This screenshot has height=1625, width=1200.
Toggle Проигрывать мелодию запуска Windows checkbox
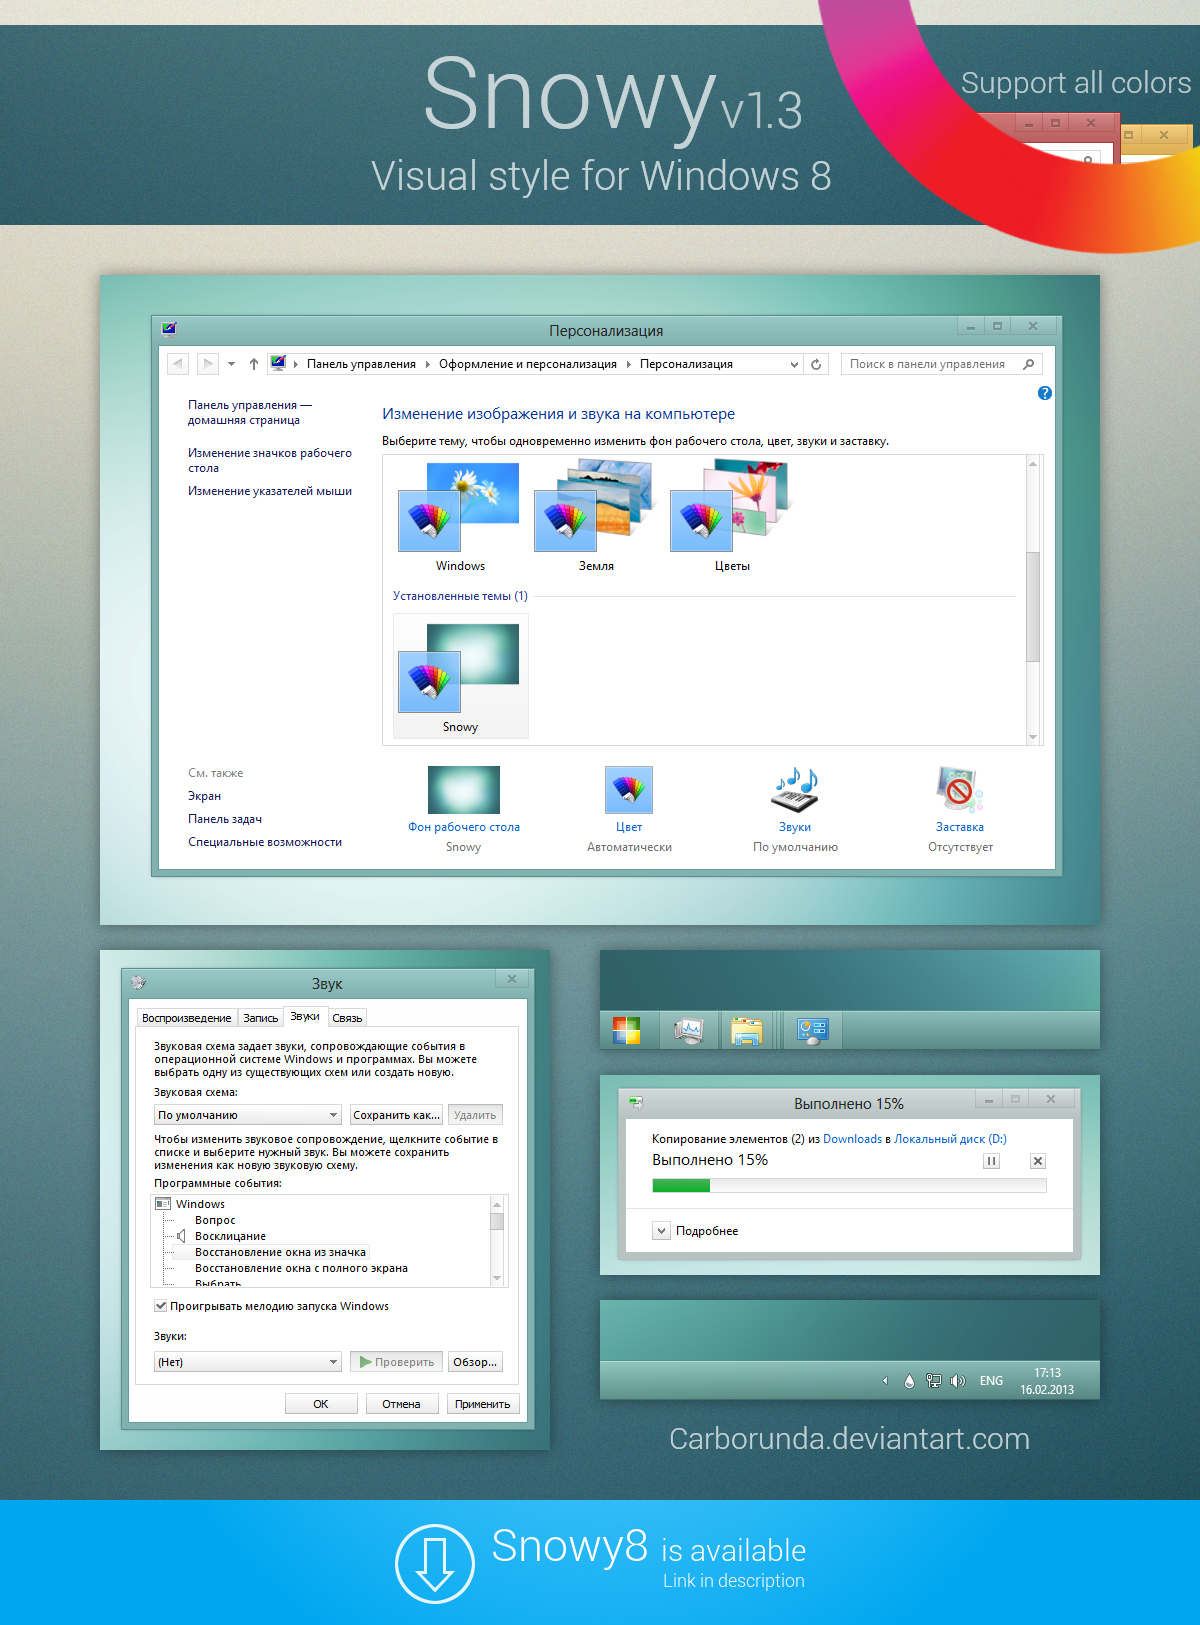(160, 1306)
